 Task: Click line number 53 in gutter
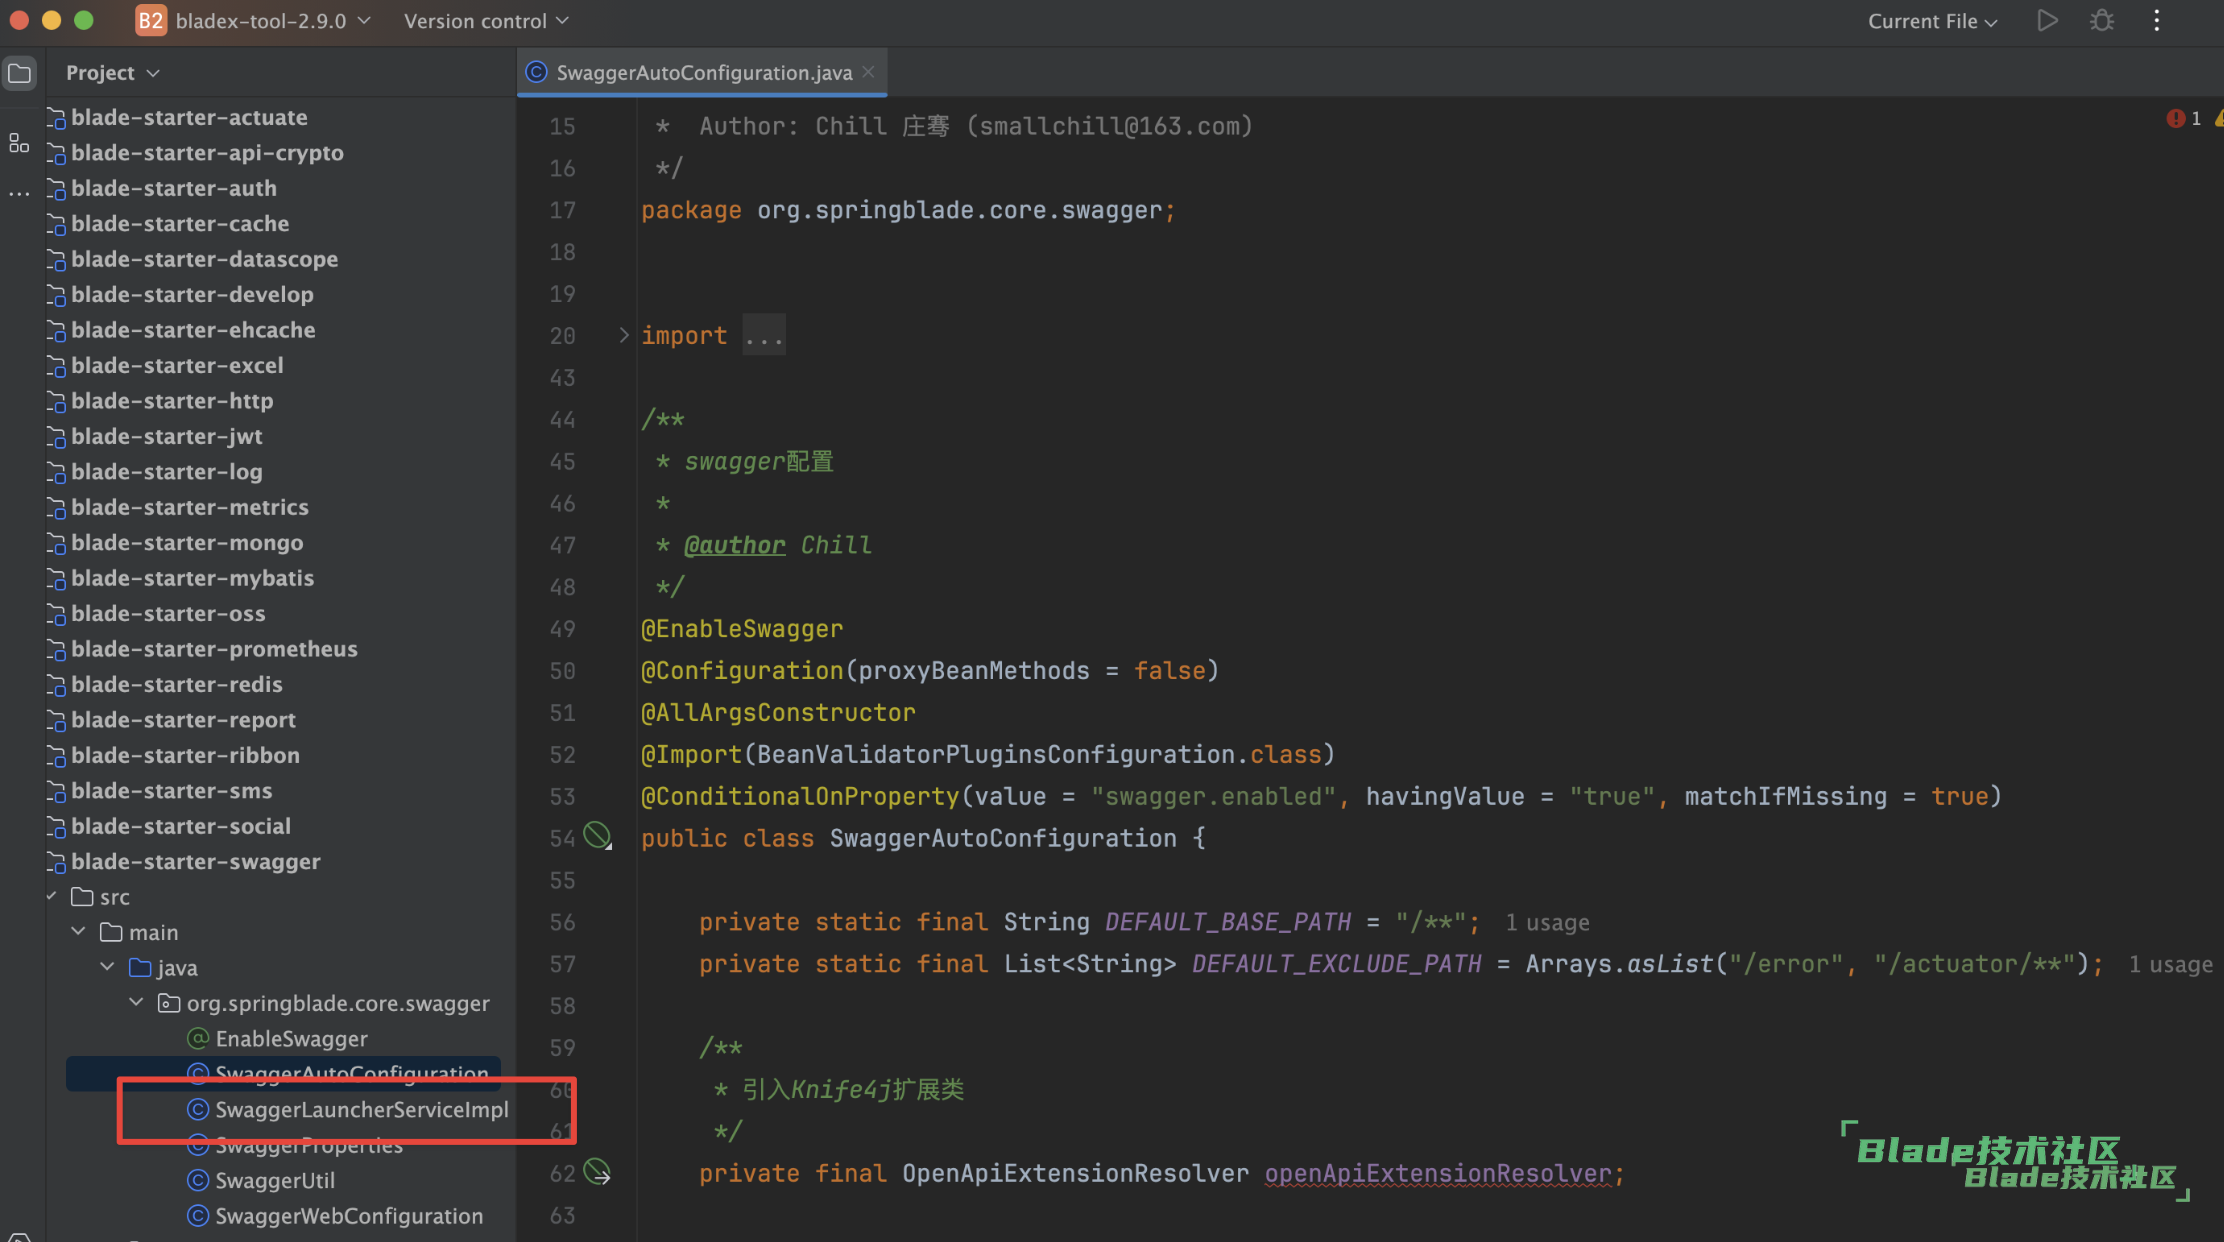563,797
